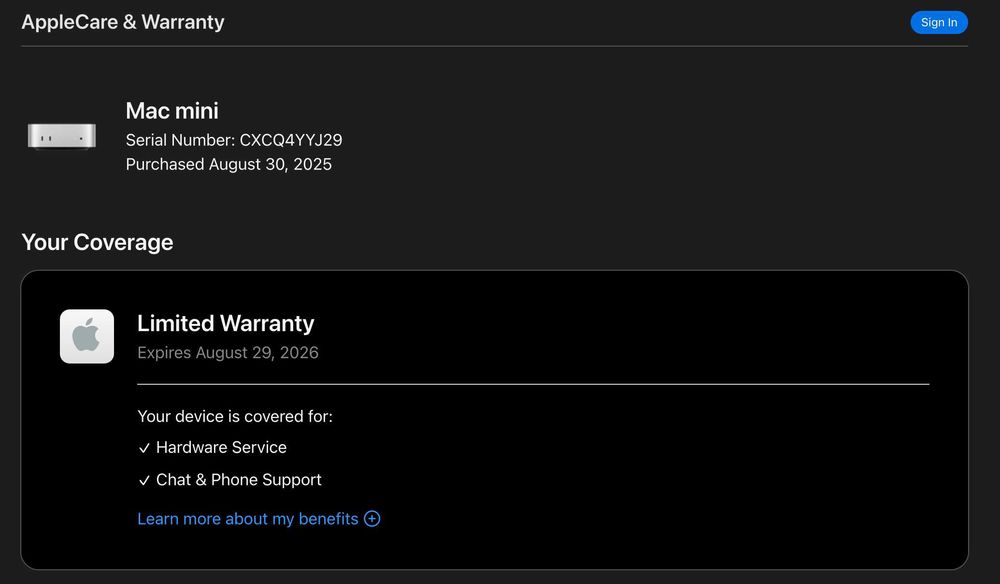Click the Sign In button
This screenshot has width=1000, height=584.
938,22
